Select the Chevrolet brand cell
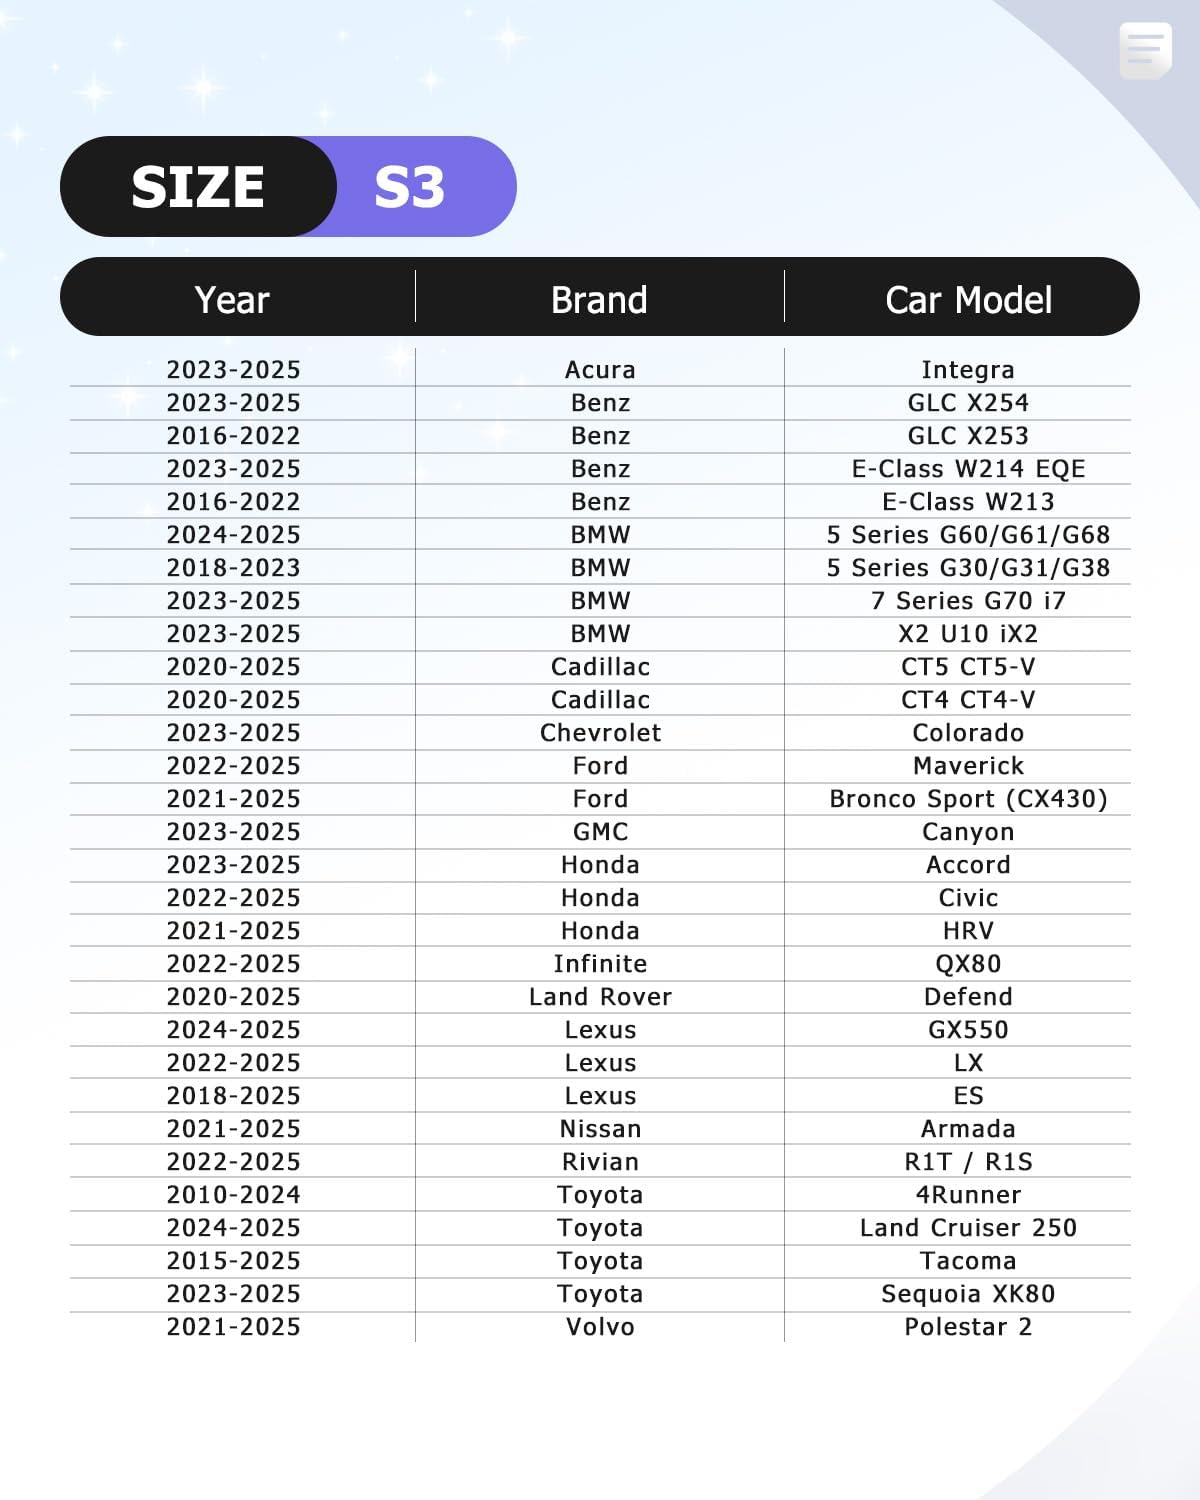Viewport: 1200px width, 1500px height. point(600,733)
